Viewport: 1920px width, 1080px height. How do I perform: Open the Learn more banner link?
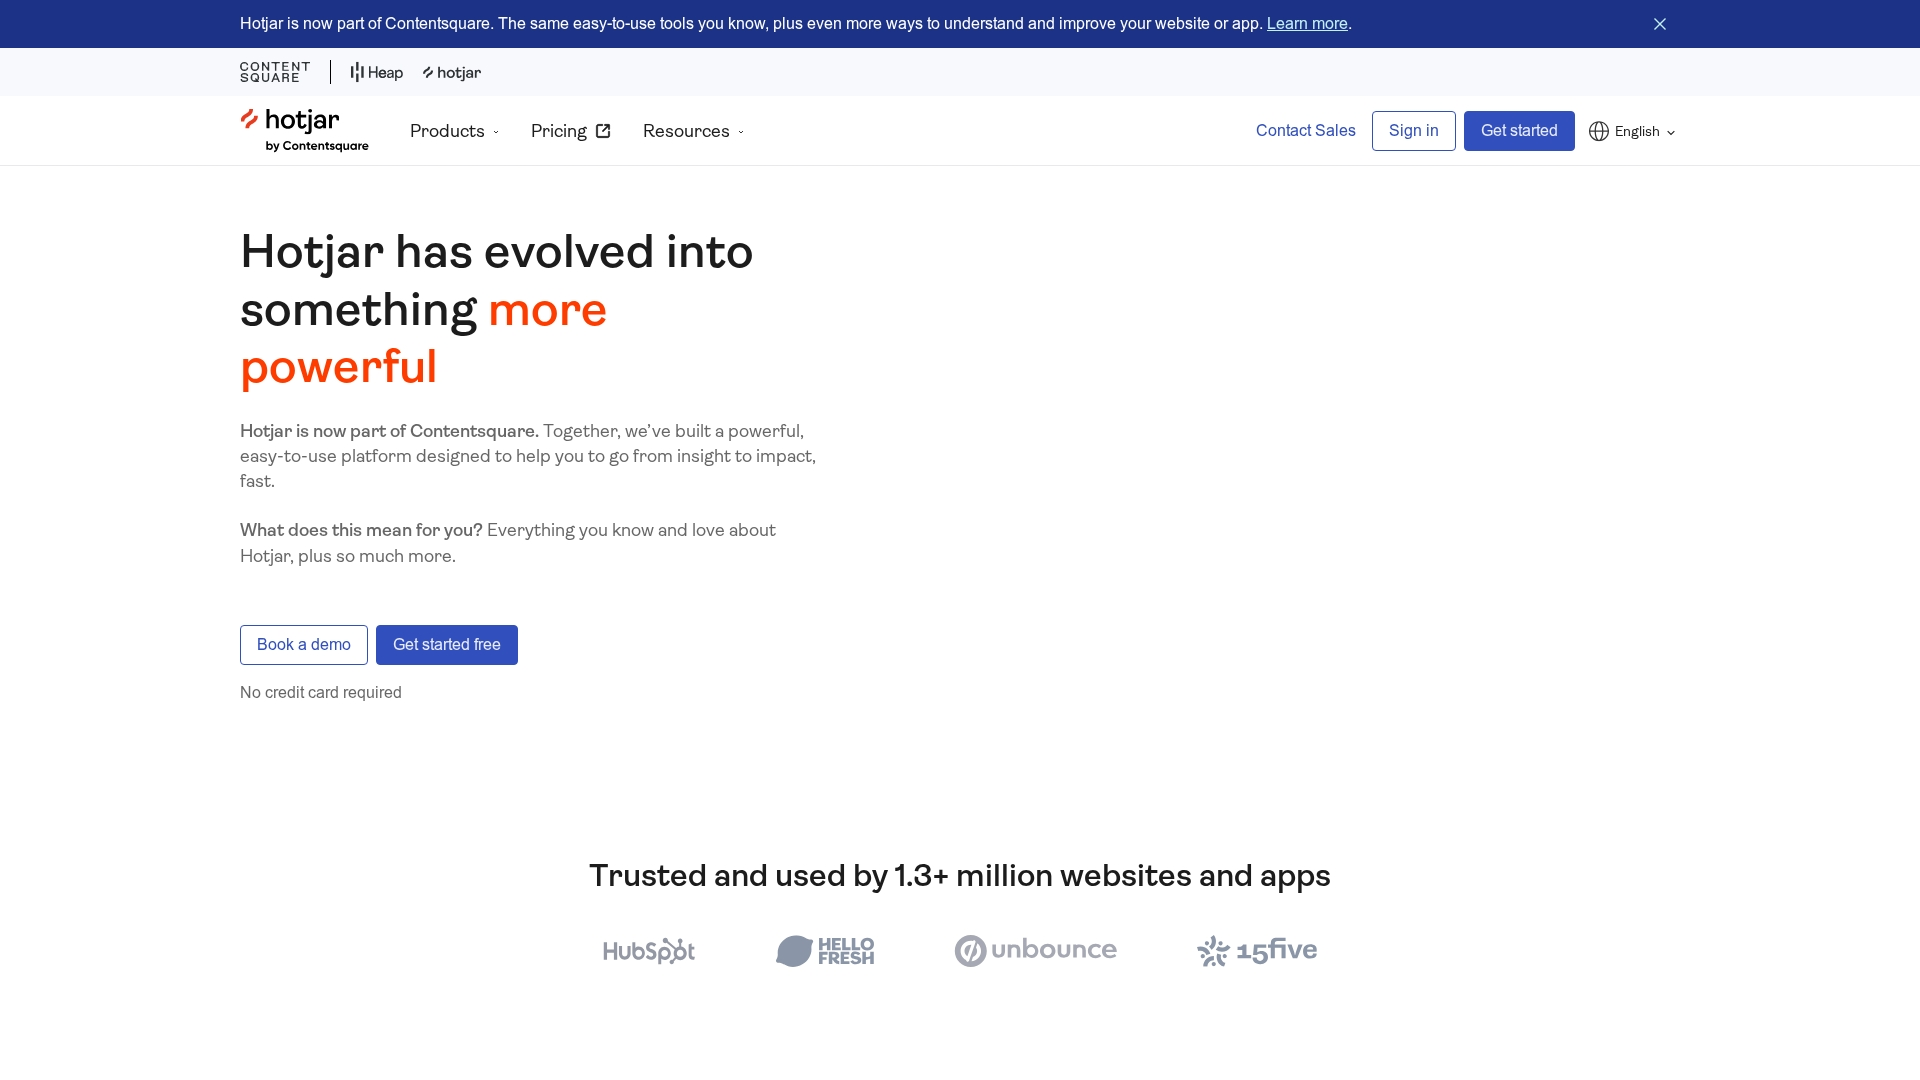pyautogui.click(x=1306, y=24)
